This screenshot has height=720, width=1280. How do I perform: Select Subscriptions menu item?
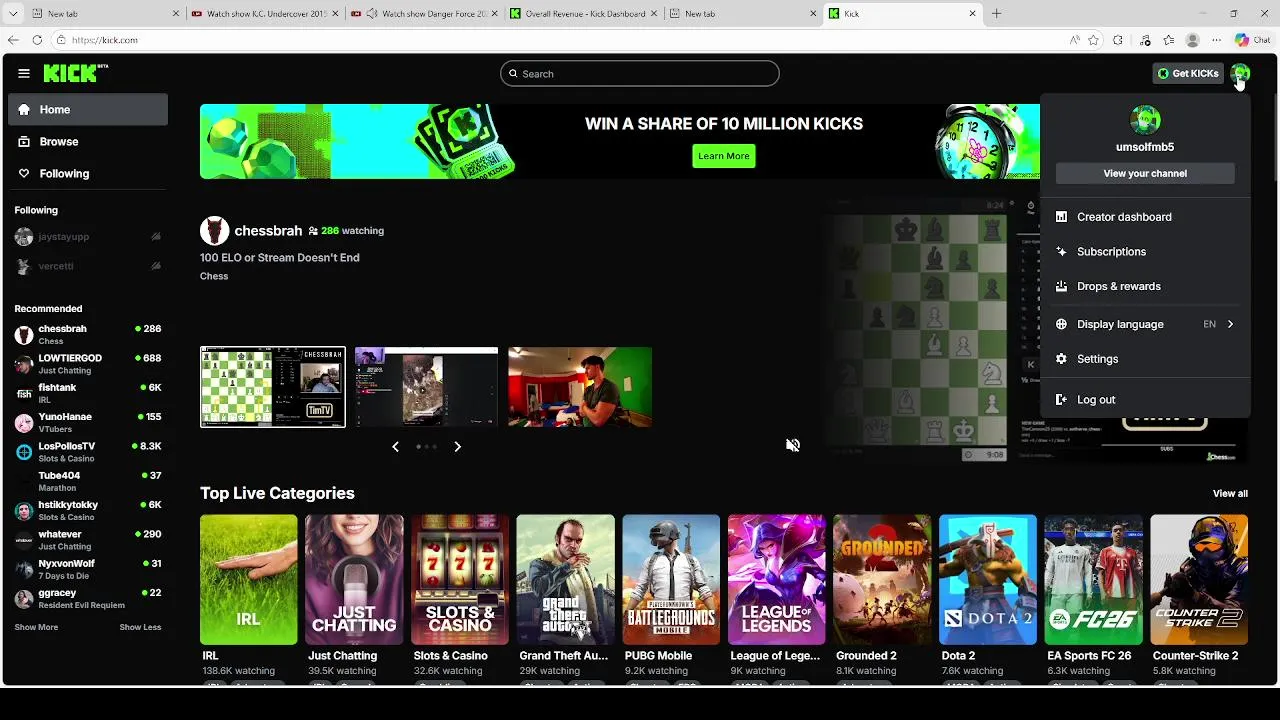1145,252
